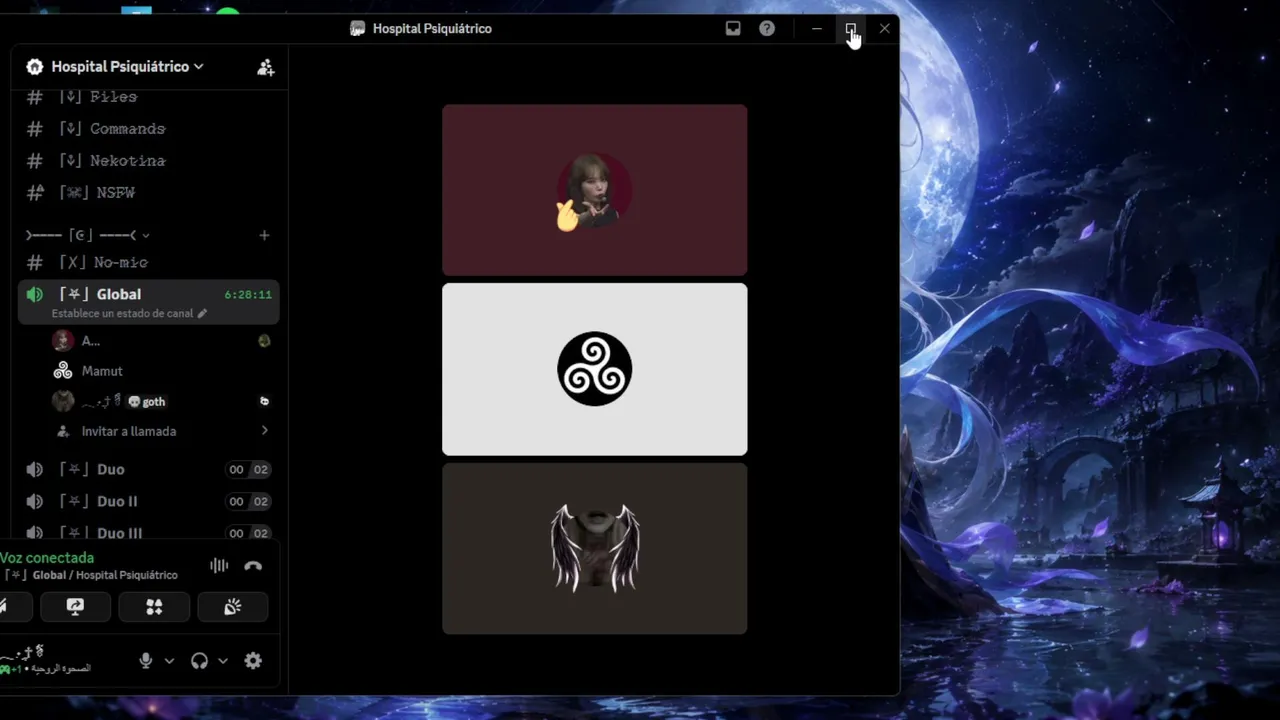
Task: Select the goth-tagged user in voice list
Action: pyautogui.click(x=160, y=401)
